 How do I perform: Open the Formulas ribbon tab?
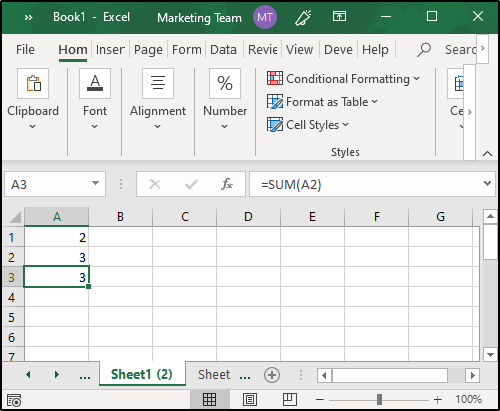coord(186,50)
